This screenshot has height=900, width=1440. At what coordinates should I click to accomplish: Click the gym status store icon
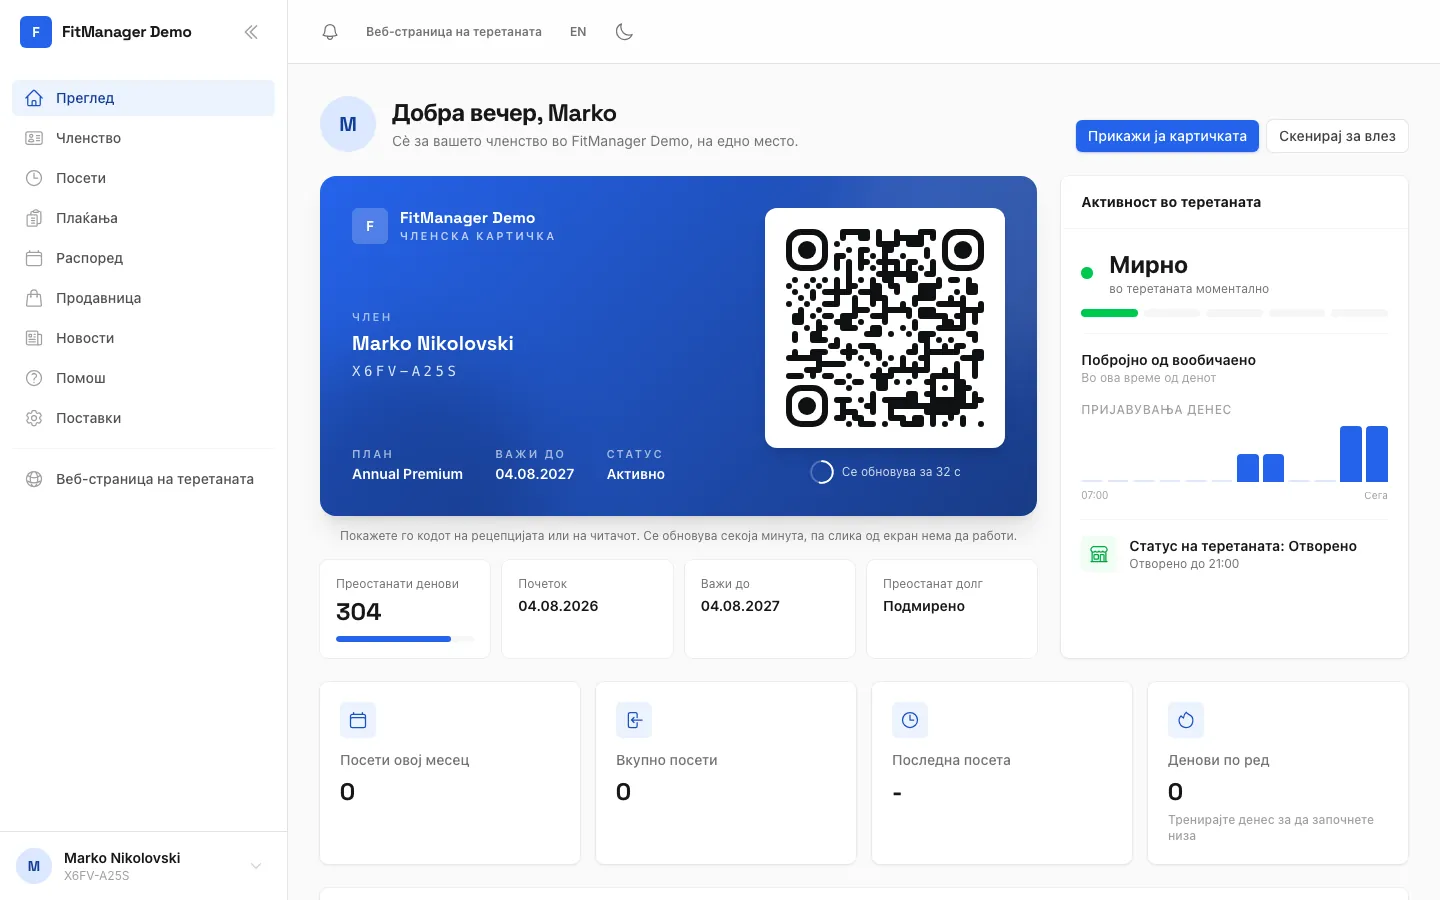tap(1099, 554)
